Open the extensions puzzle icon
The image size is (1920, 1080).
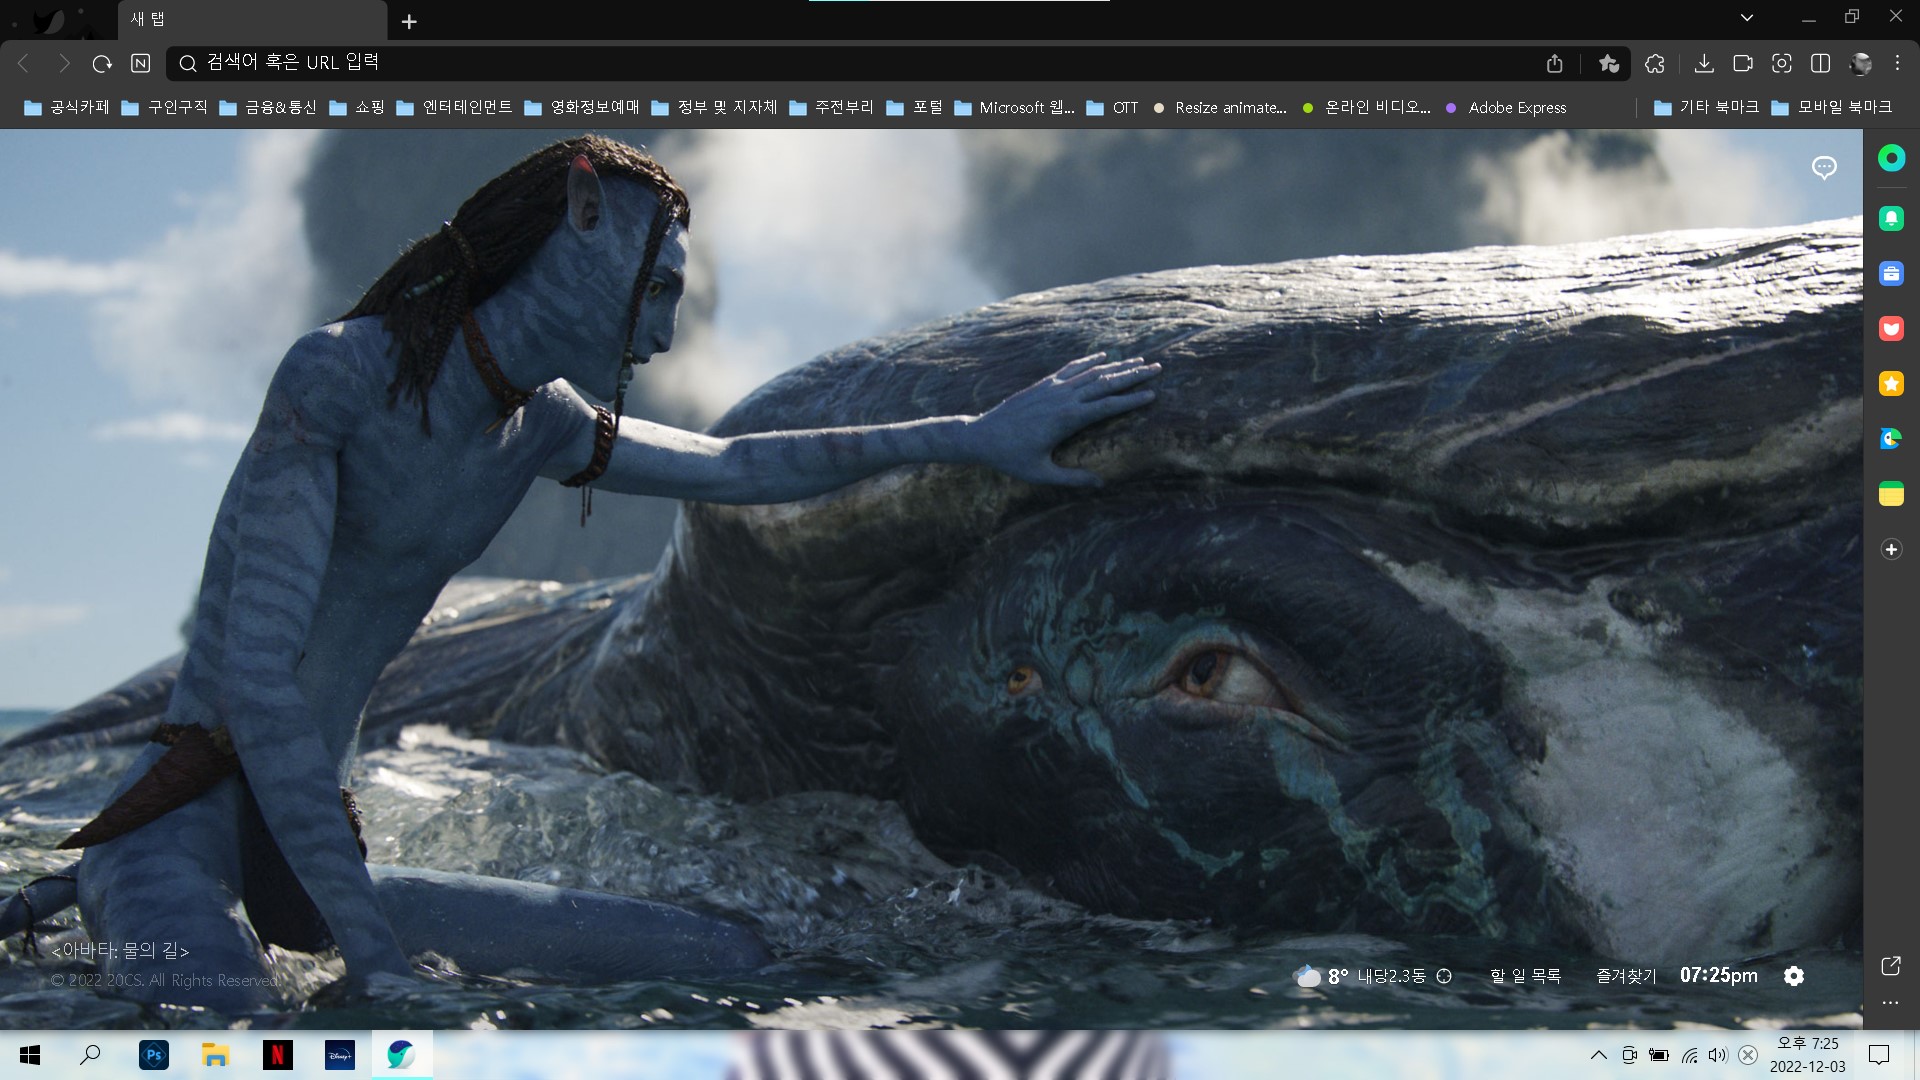tap(1655, 63)
